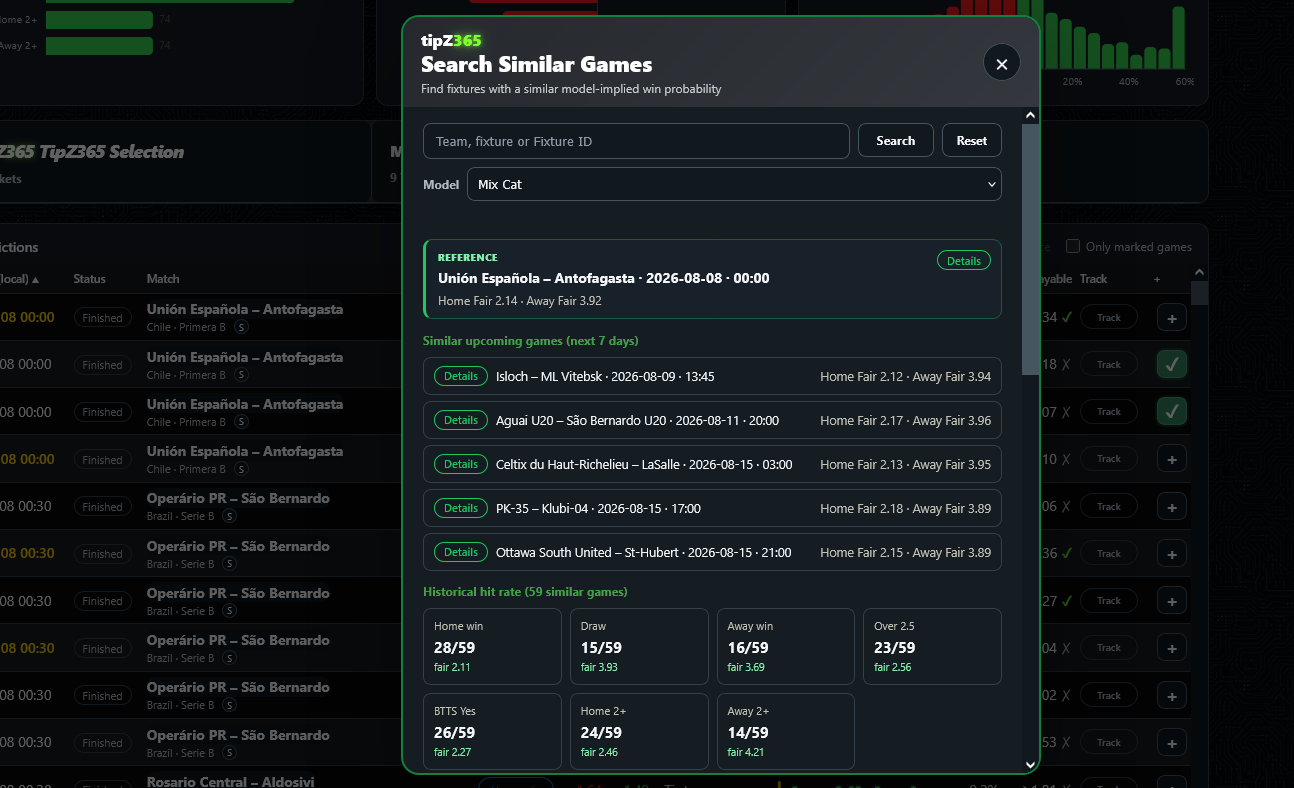
Task: Open Details for Ottawa South United – St-Hubert
Action: (x=461, y=552)
